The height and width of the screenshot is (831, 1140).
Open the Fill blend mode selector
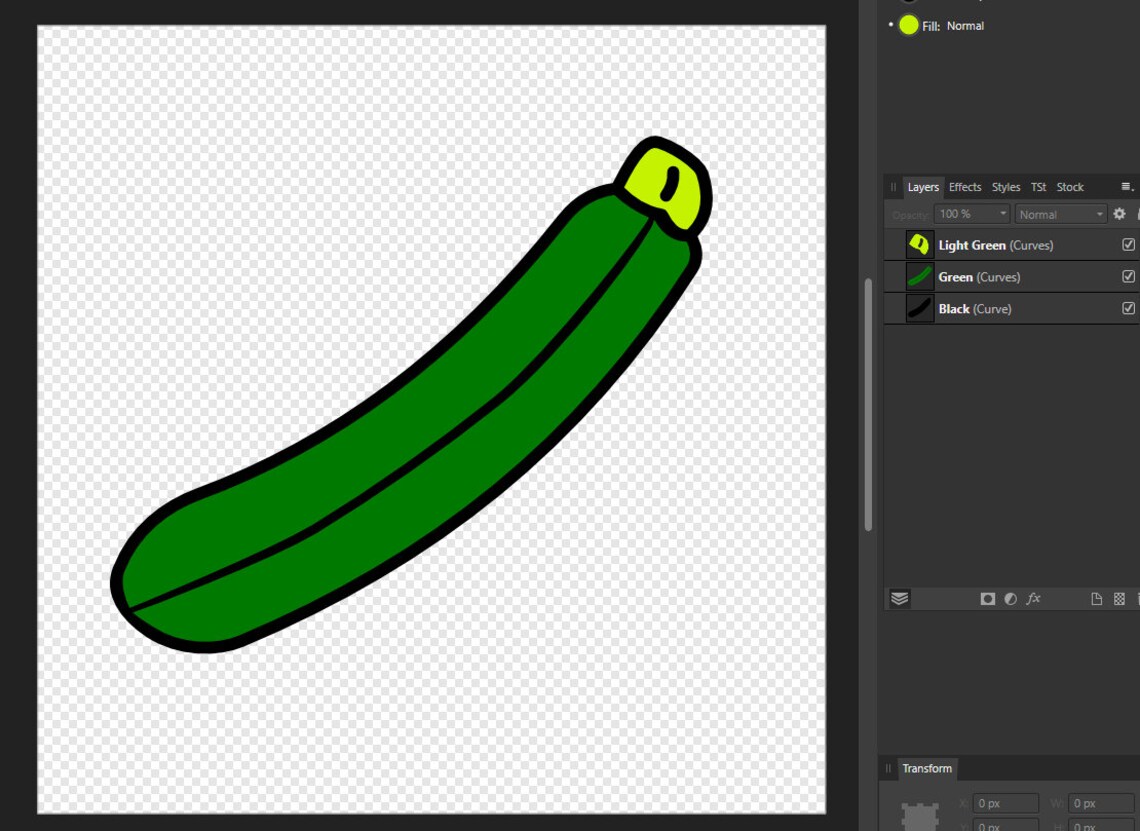tap(966, 26)
